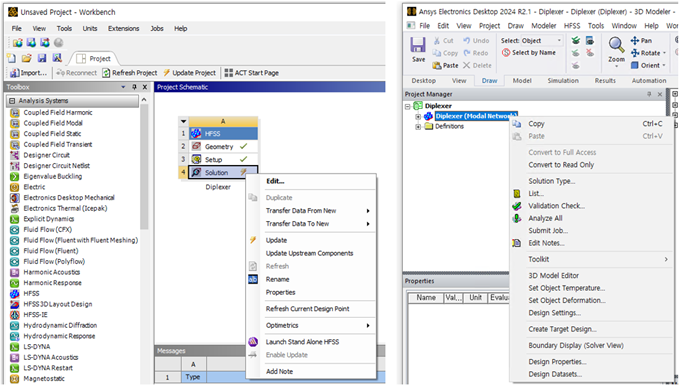Click Reconnect in Workbench toolbar

pyautogui.click(x=76, y=73)
